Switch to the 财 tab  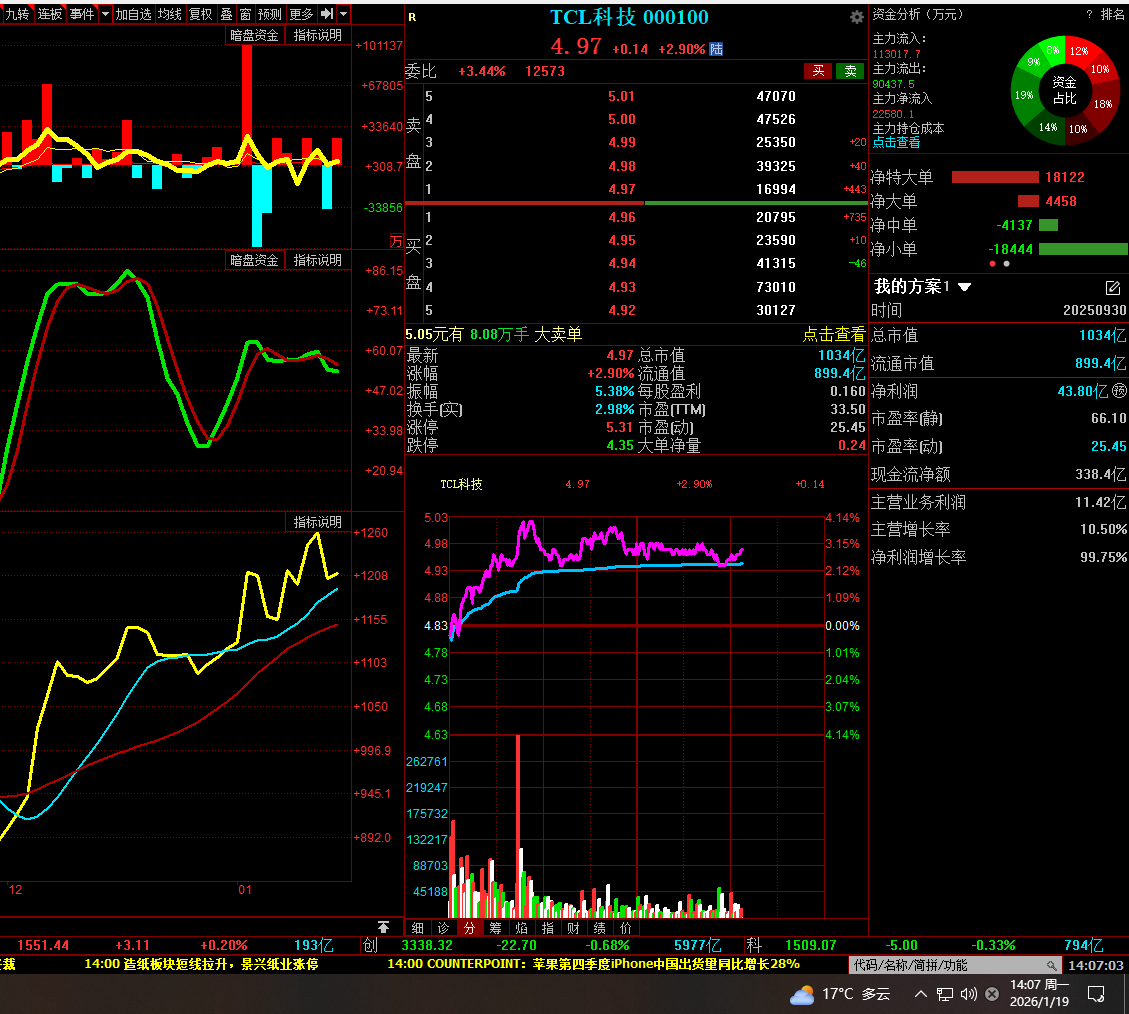point(573,928)
